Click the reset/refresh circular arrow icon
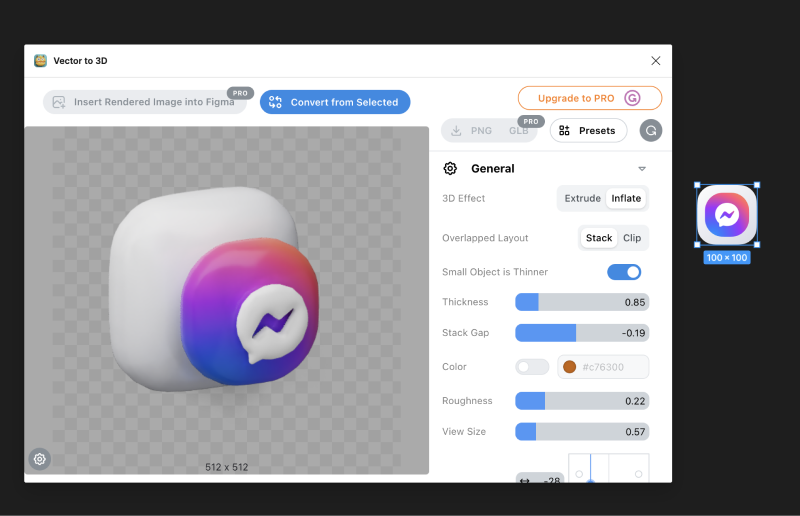Image resolution: width=800 pixels, height=516 pixels. tap(651, 131)
